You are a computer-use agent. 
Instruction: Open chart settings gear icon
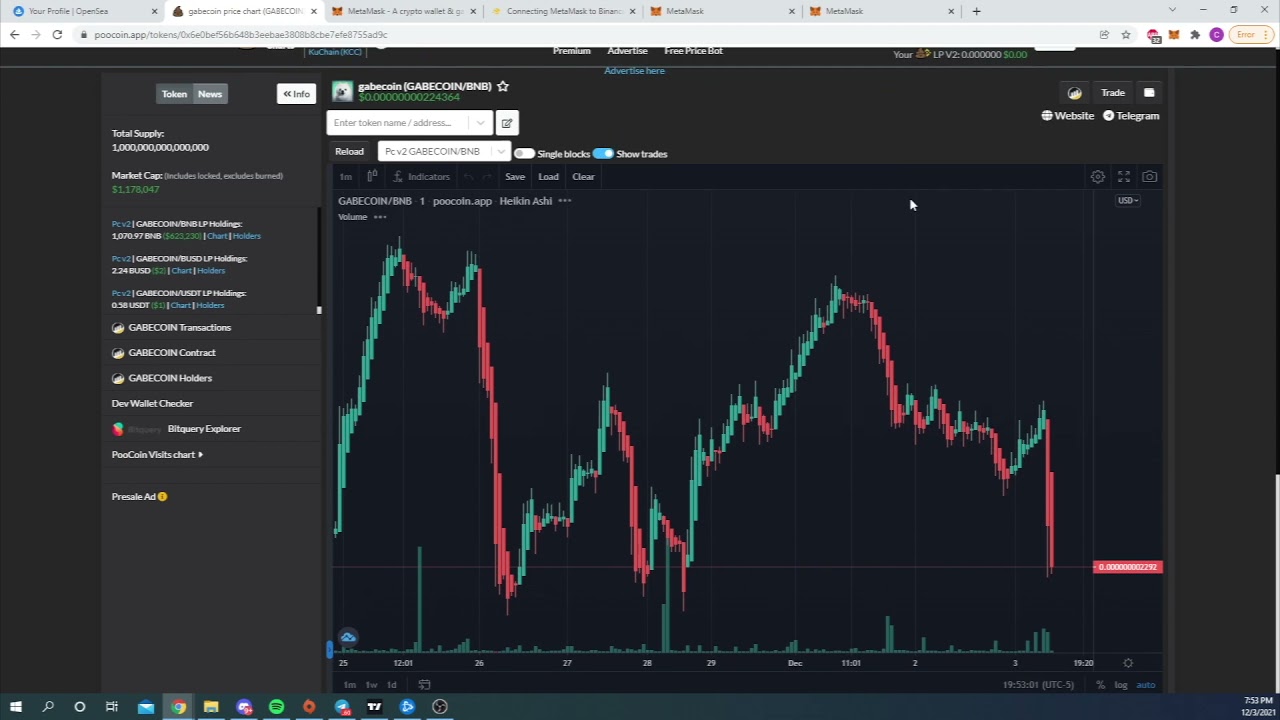tap(1098, 177)
